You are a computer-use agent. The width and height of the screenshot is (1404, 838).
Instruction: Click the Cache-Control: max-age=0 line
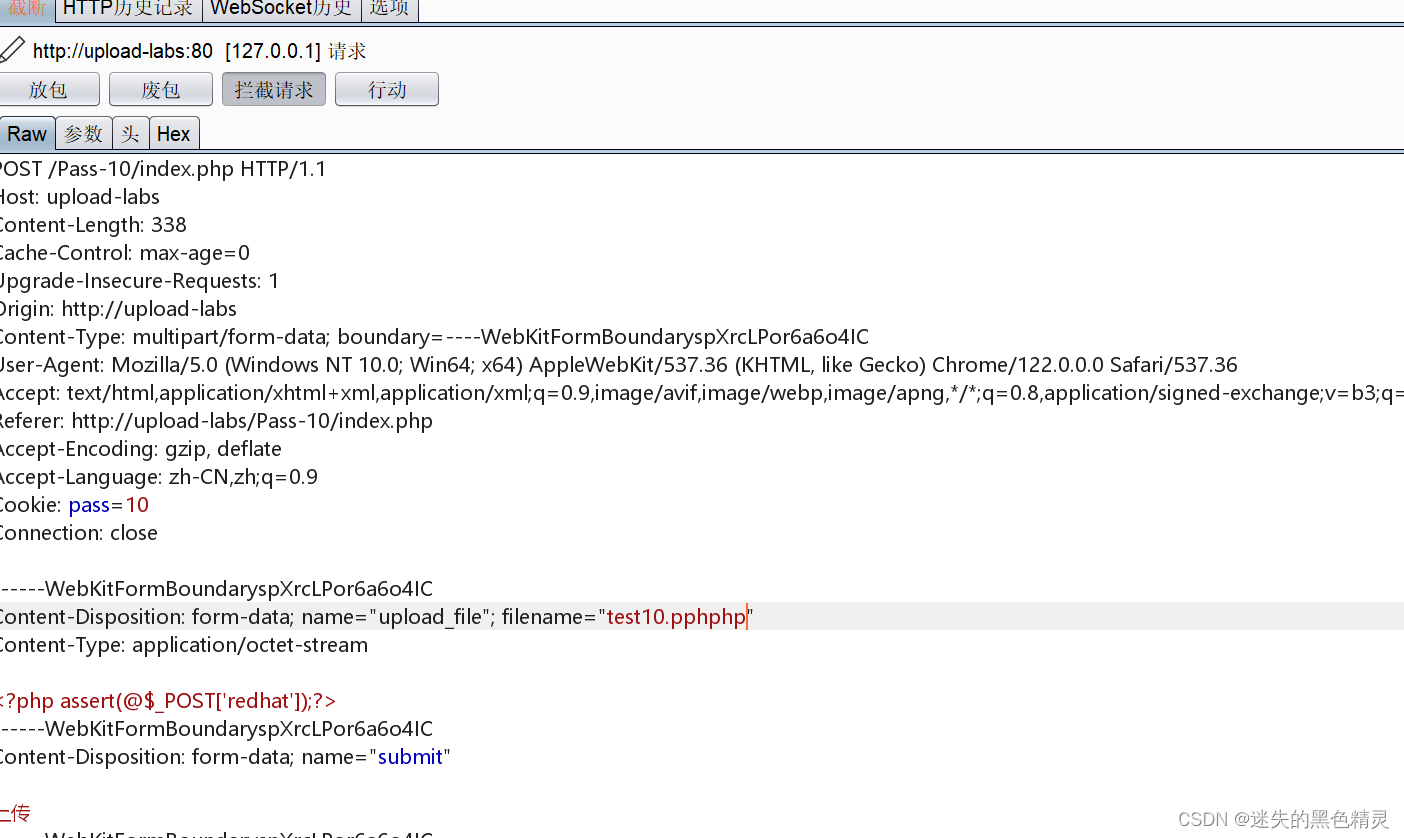point(124,253)
